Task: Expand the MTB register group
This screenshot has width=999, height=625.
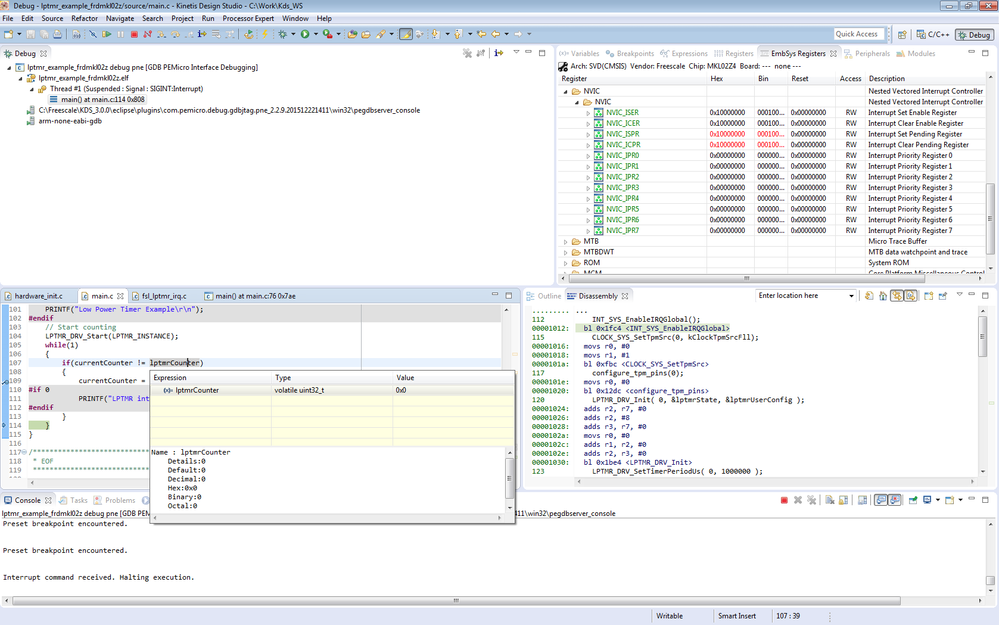Action: coord(566,241)
